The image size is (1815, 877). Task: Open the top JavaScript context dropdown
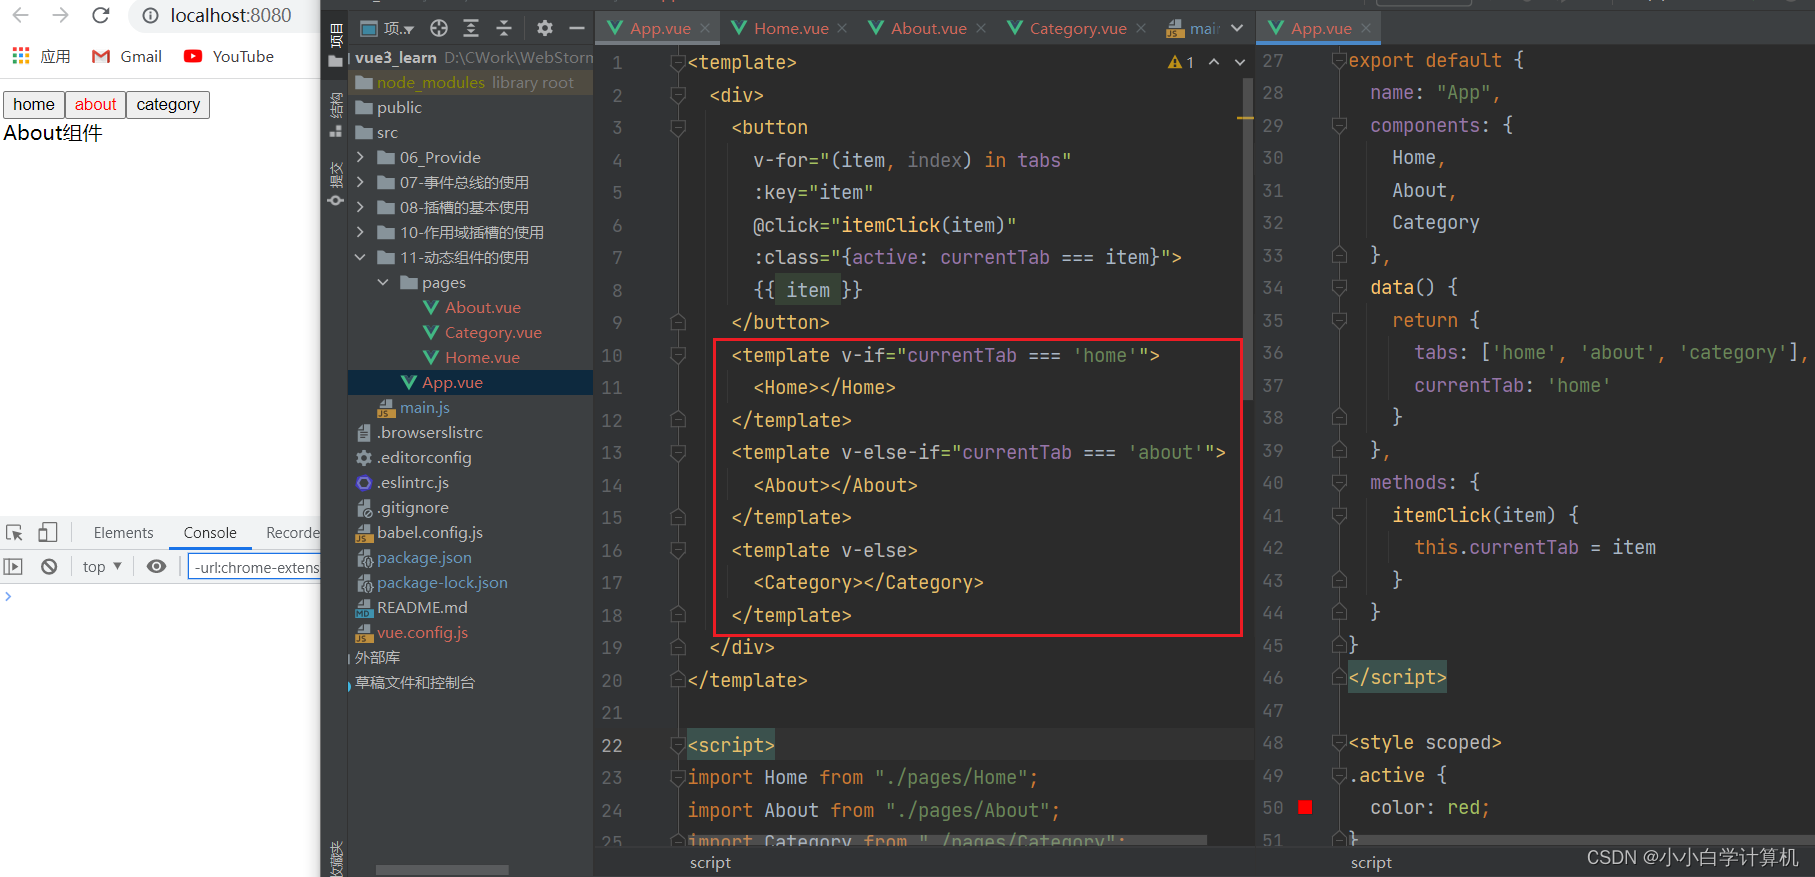[102, 567]
